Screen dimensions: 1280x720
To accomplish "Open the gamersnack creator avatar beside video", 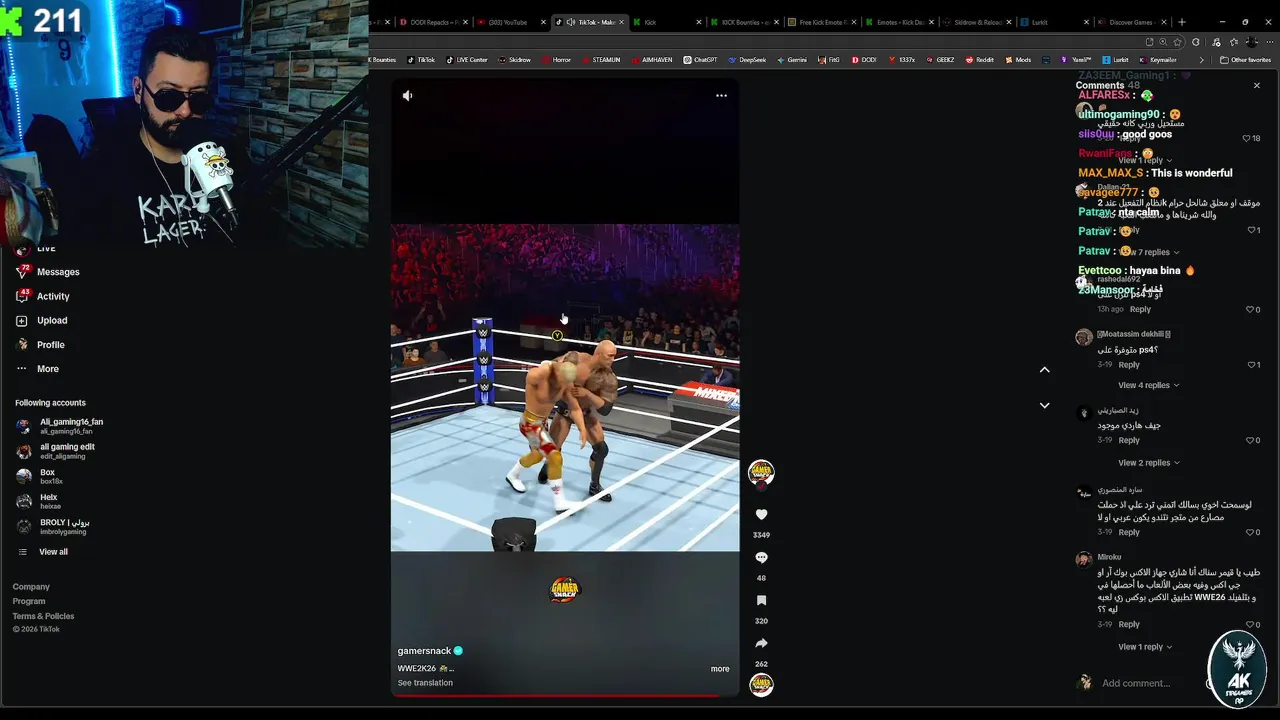I will [x=761, y=473].
